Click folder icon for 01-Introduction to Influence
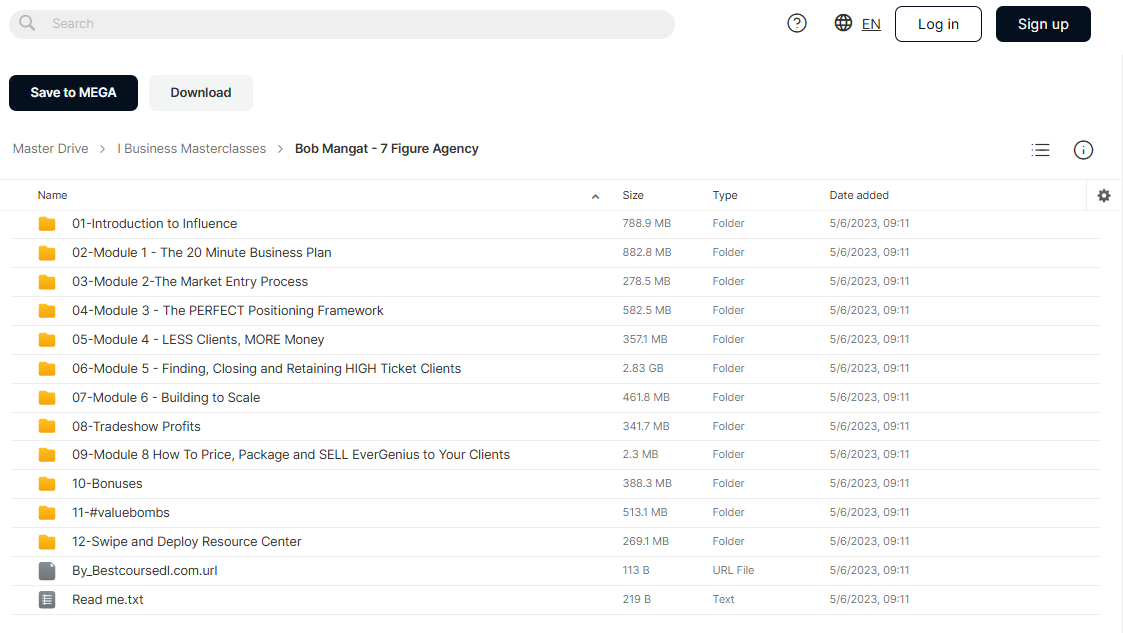1123x633 pixels. (x=47, y=224)
